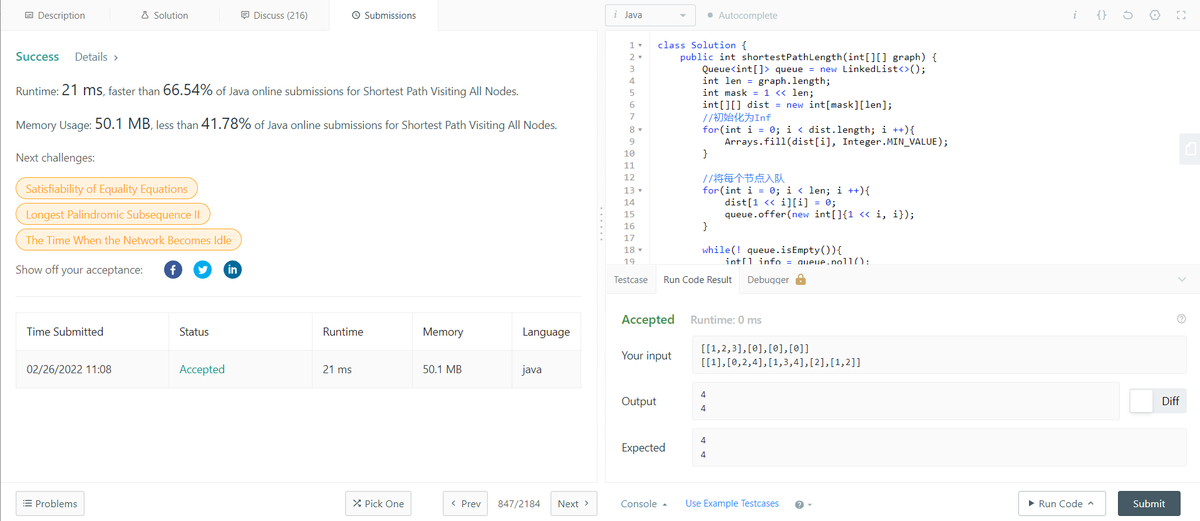
Task: Collapse the shortestPathLength method fold on line 2
Action: point(640,58)
